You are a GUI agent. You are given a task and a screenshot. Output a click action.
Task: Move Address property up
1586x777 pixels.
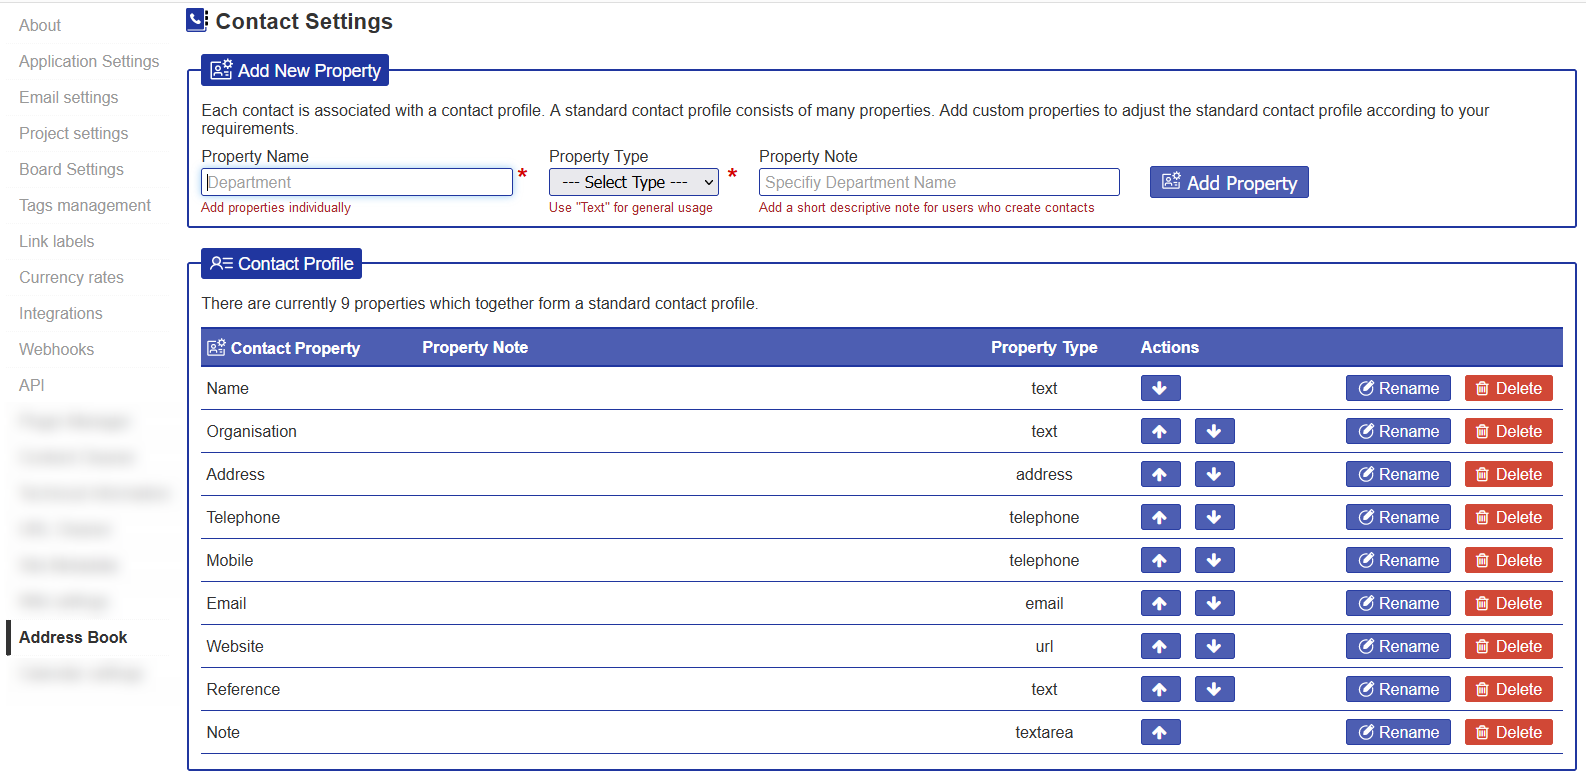tap(1160, 474)
